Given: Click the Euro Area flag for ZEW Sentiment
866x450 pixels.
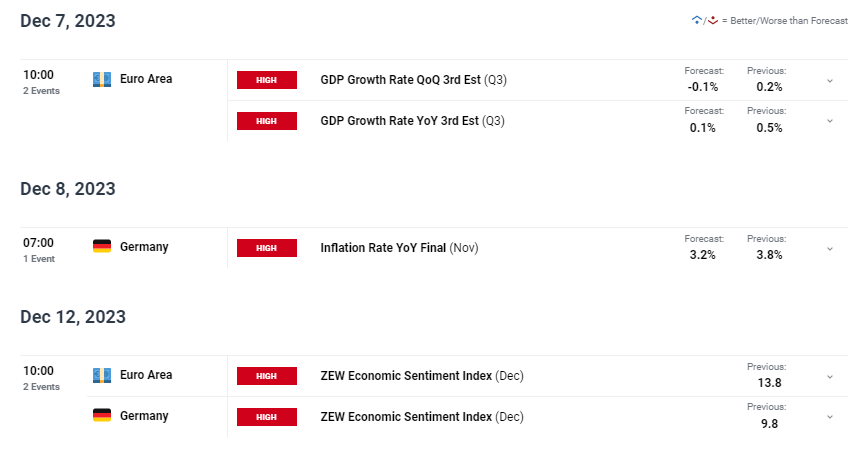Looking at the screenshot, I should point(102,375).
